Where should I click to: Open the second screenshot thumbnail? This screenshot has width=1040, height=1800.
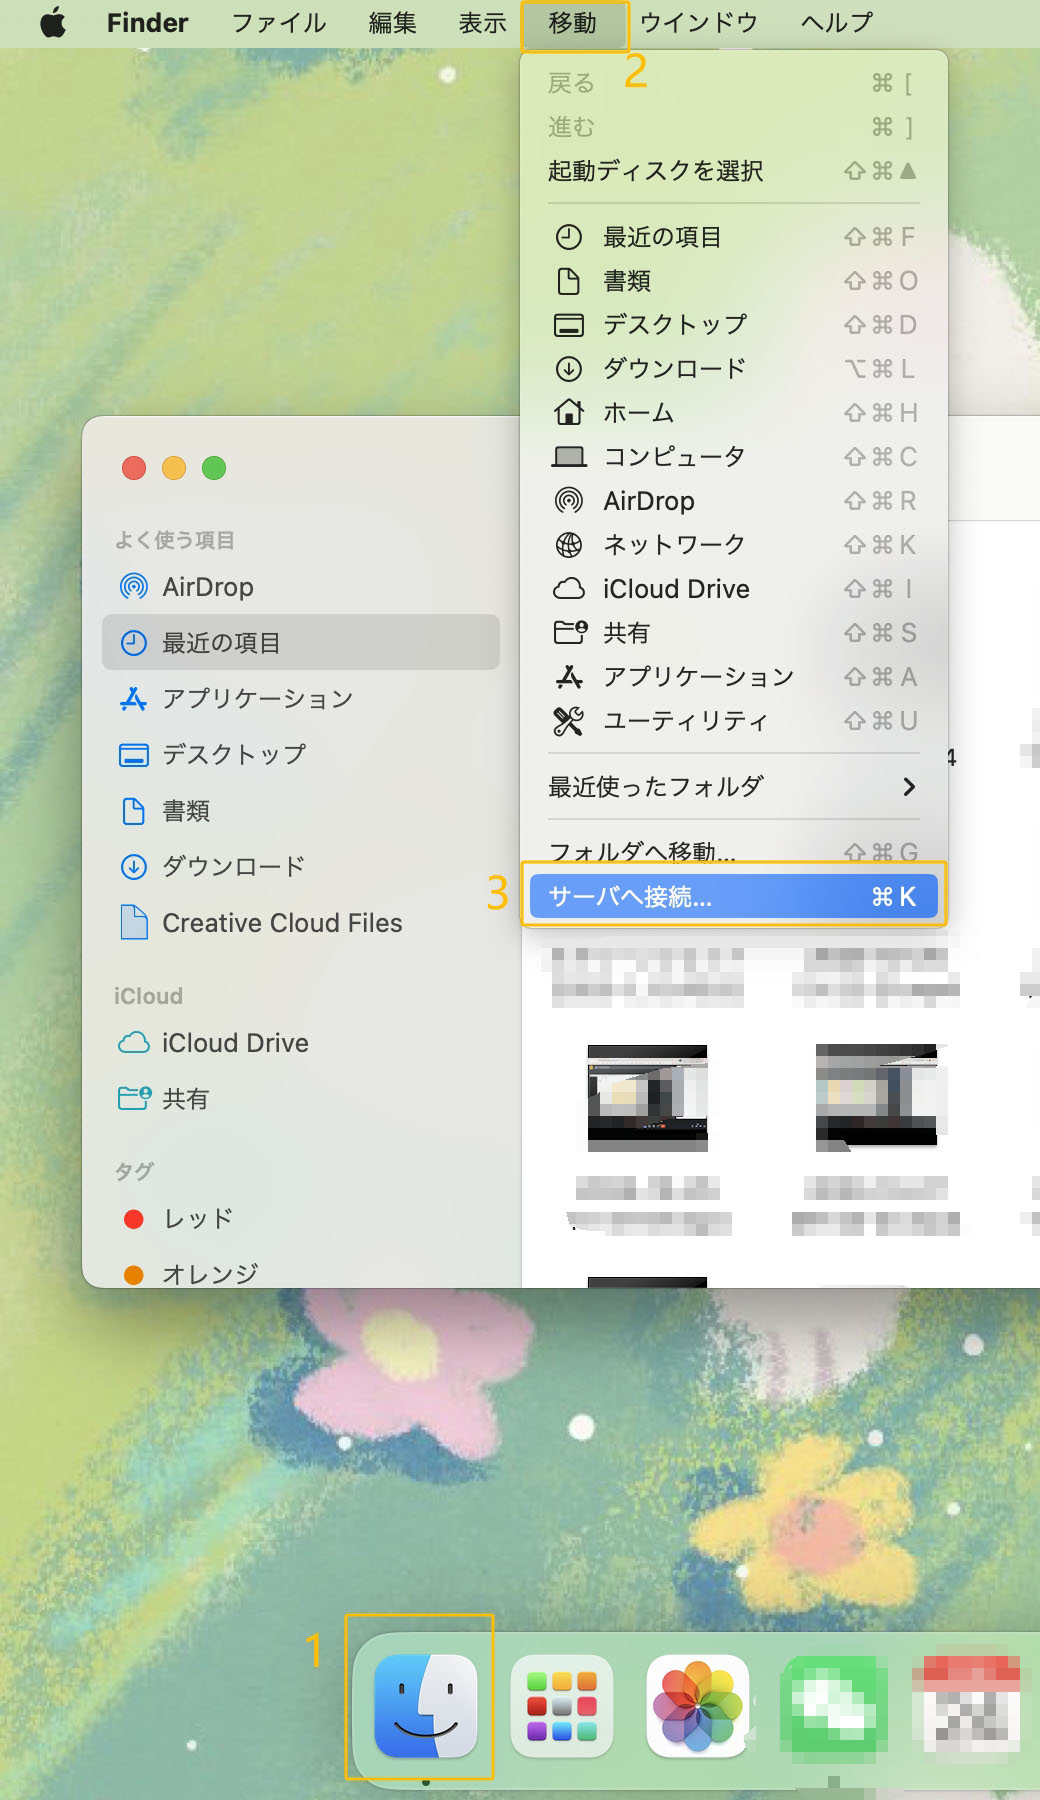tap(877, 1098)
